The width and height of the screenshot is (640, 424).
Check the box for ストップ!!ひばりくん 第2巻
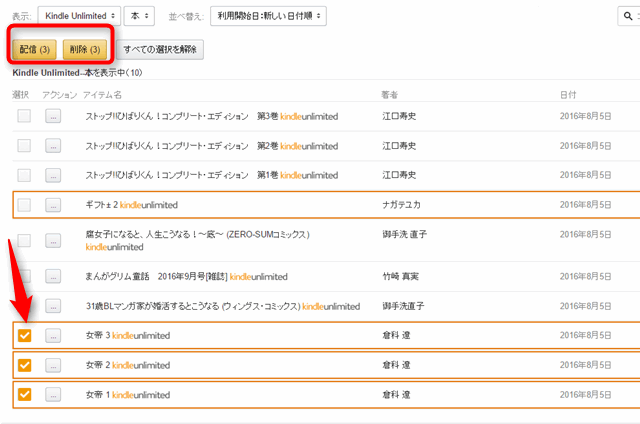click(x=24, y=146)
